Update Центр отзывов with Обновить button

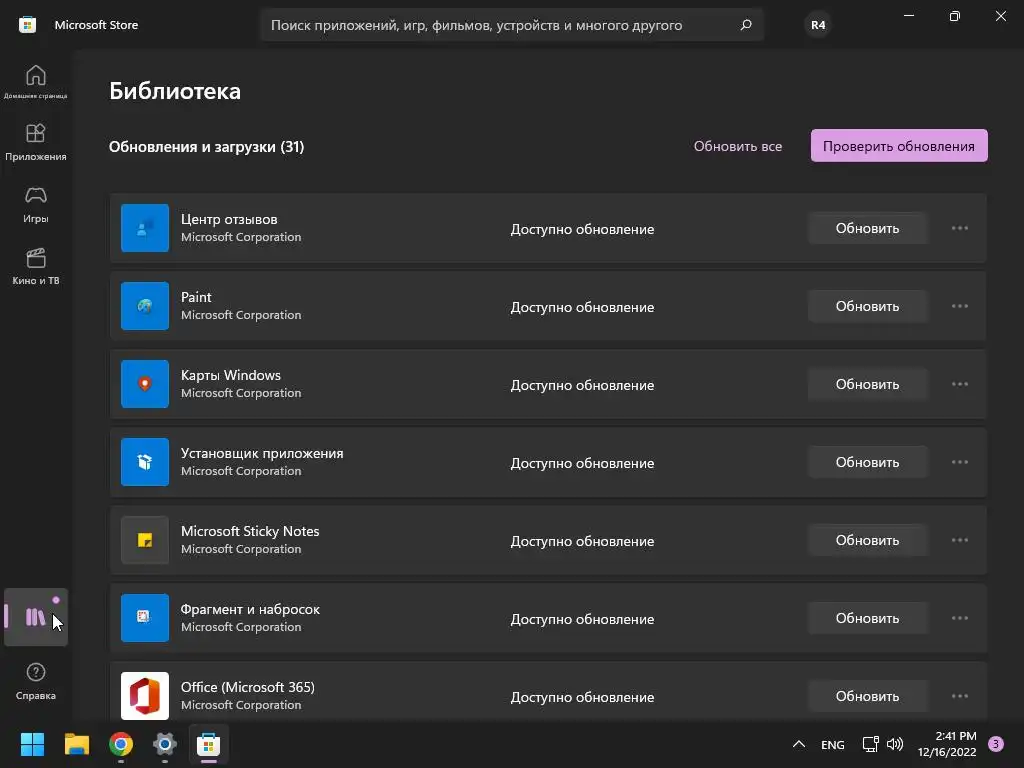click(x=867, y=228)
